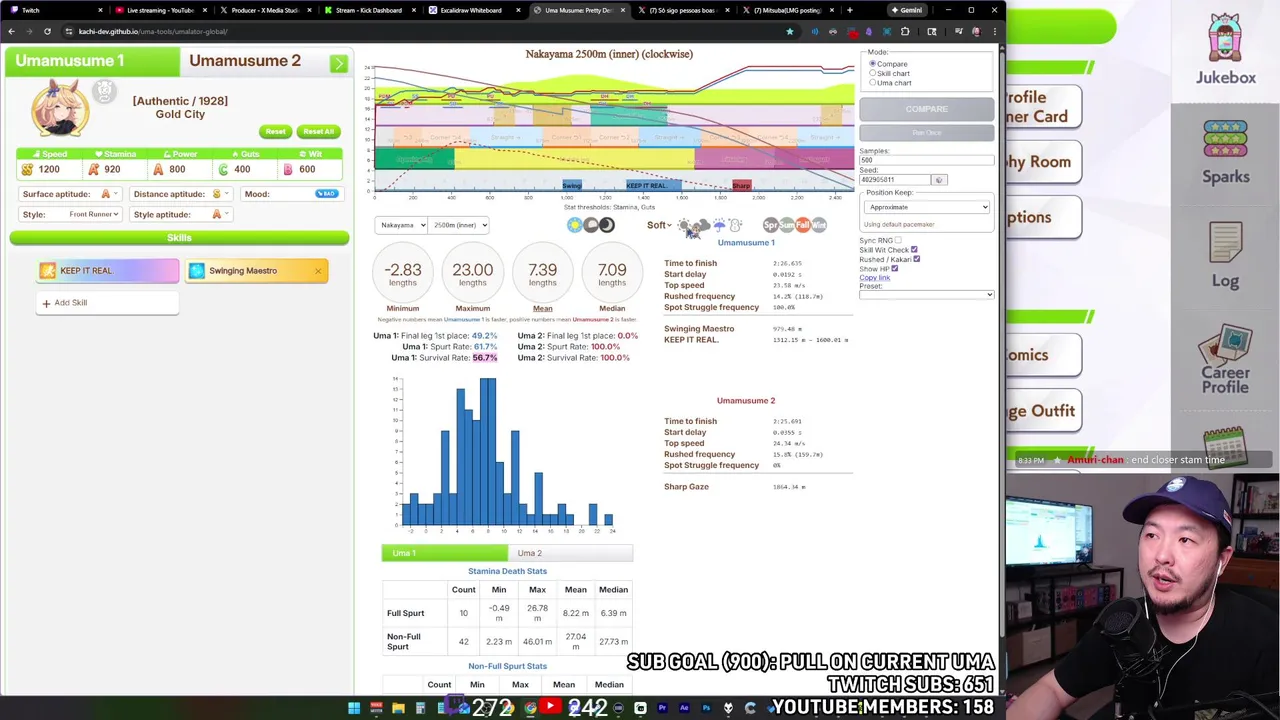Click Speed stat value 1200

coord(49,169)
